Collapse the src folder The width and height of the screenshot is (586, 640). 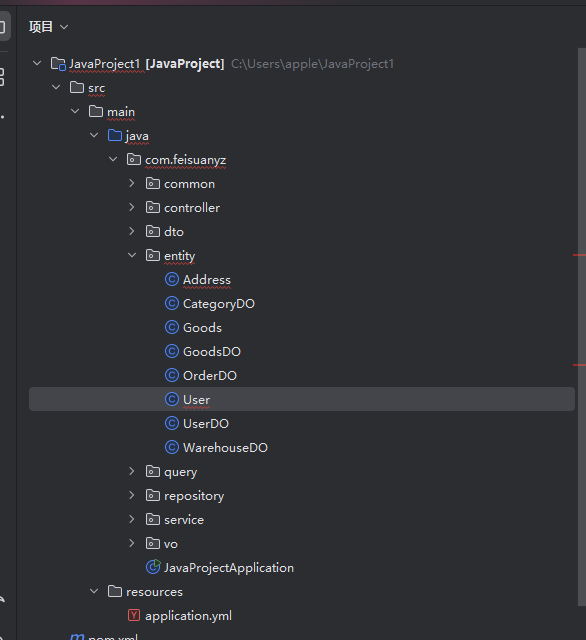click(x=56, y=88)
